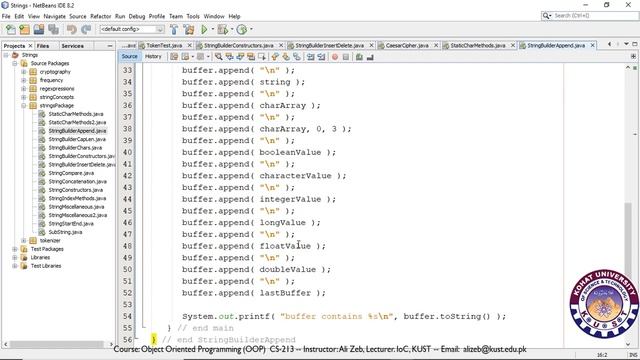
Task: Click the Find Selection magnifier icon in editor toolbar
Action: [219, 57]
